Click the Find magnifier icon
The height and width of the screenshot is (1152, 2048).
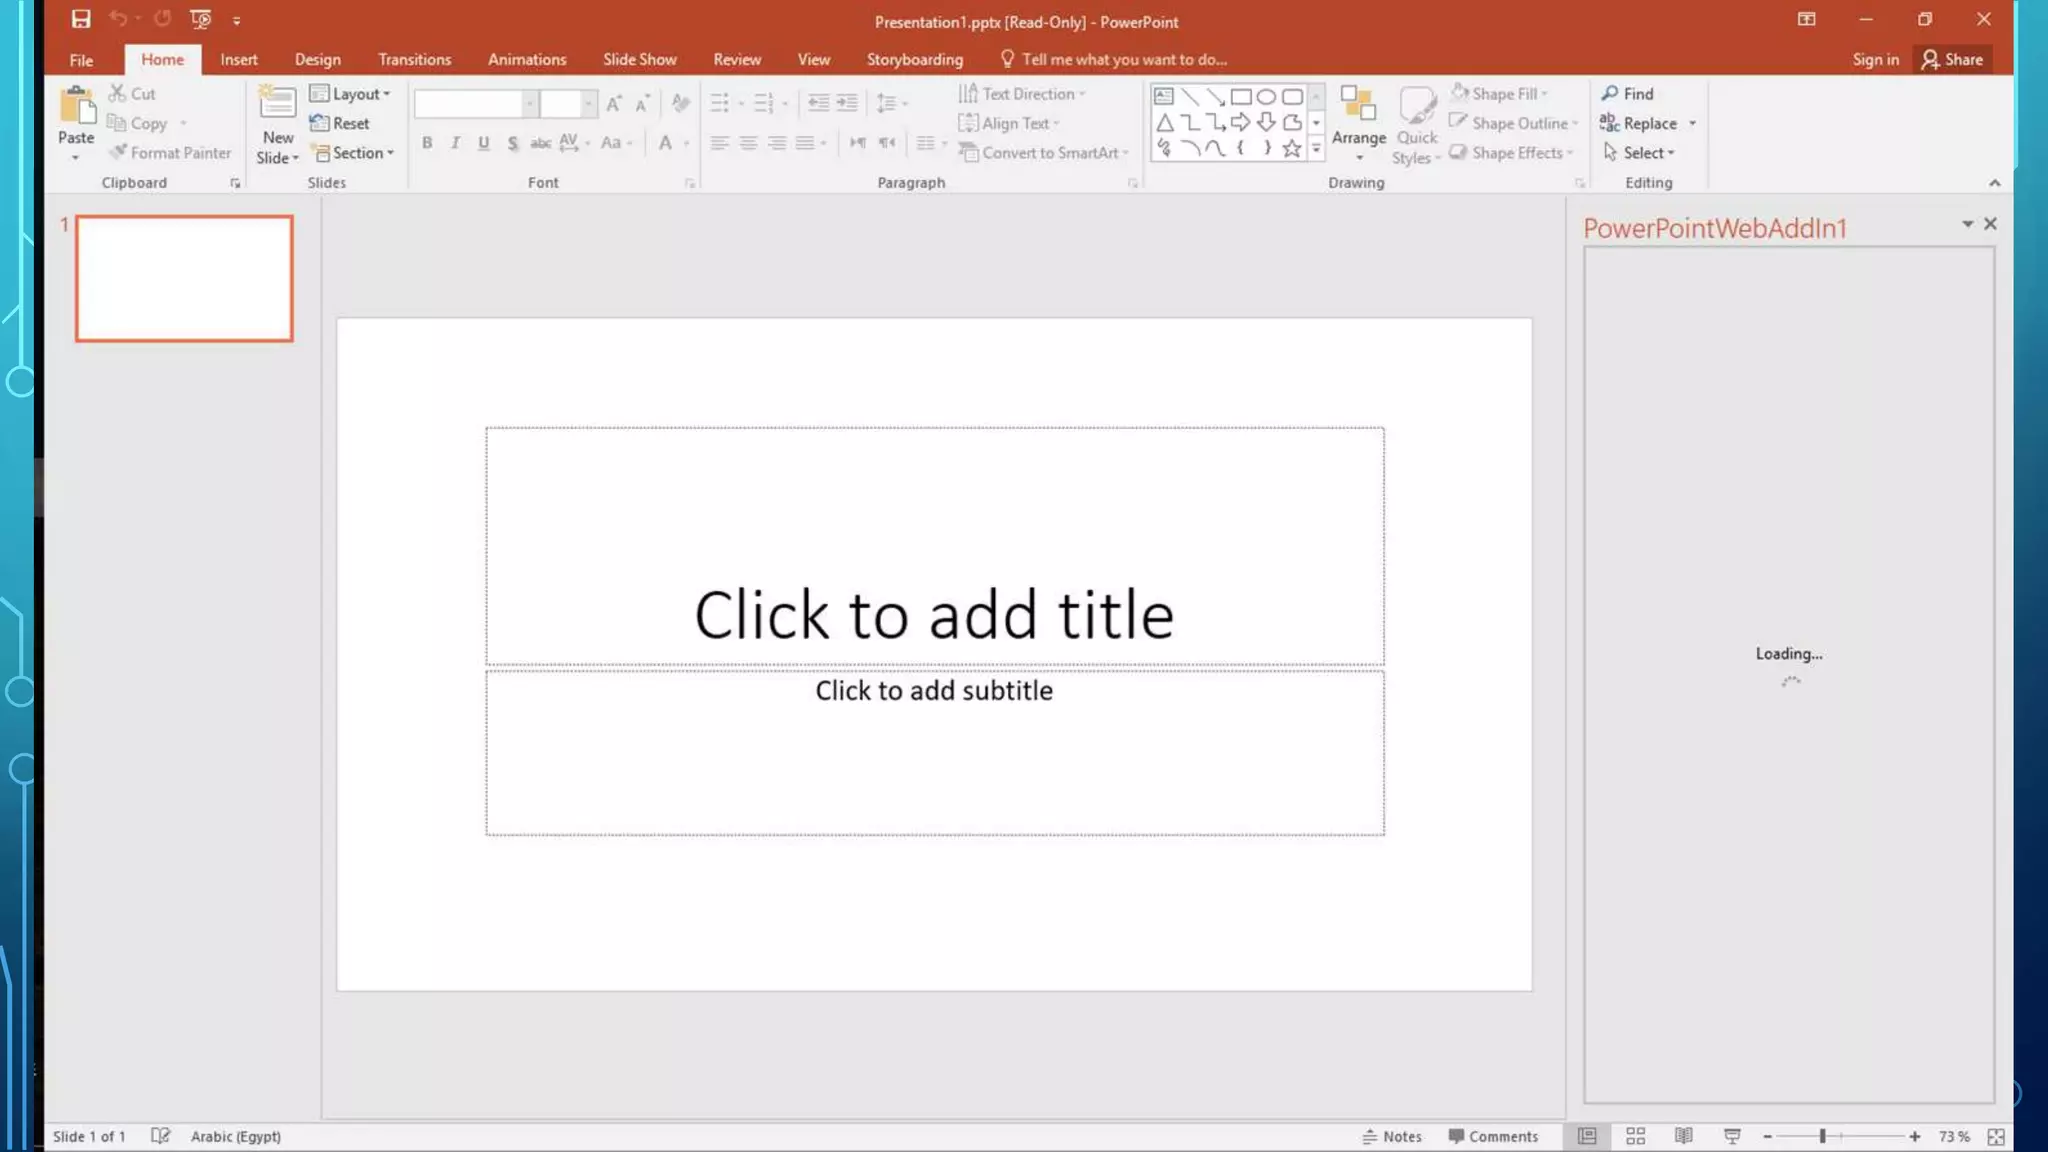[x=1610, y=93]
